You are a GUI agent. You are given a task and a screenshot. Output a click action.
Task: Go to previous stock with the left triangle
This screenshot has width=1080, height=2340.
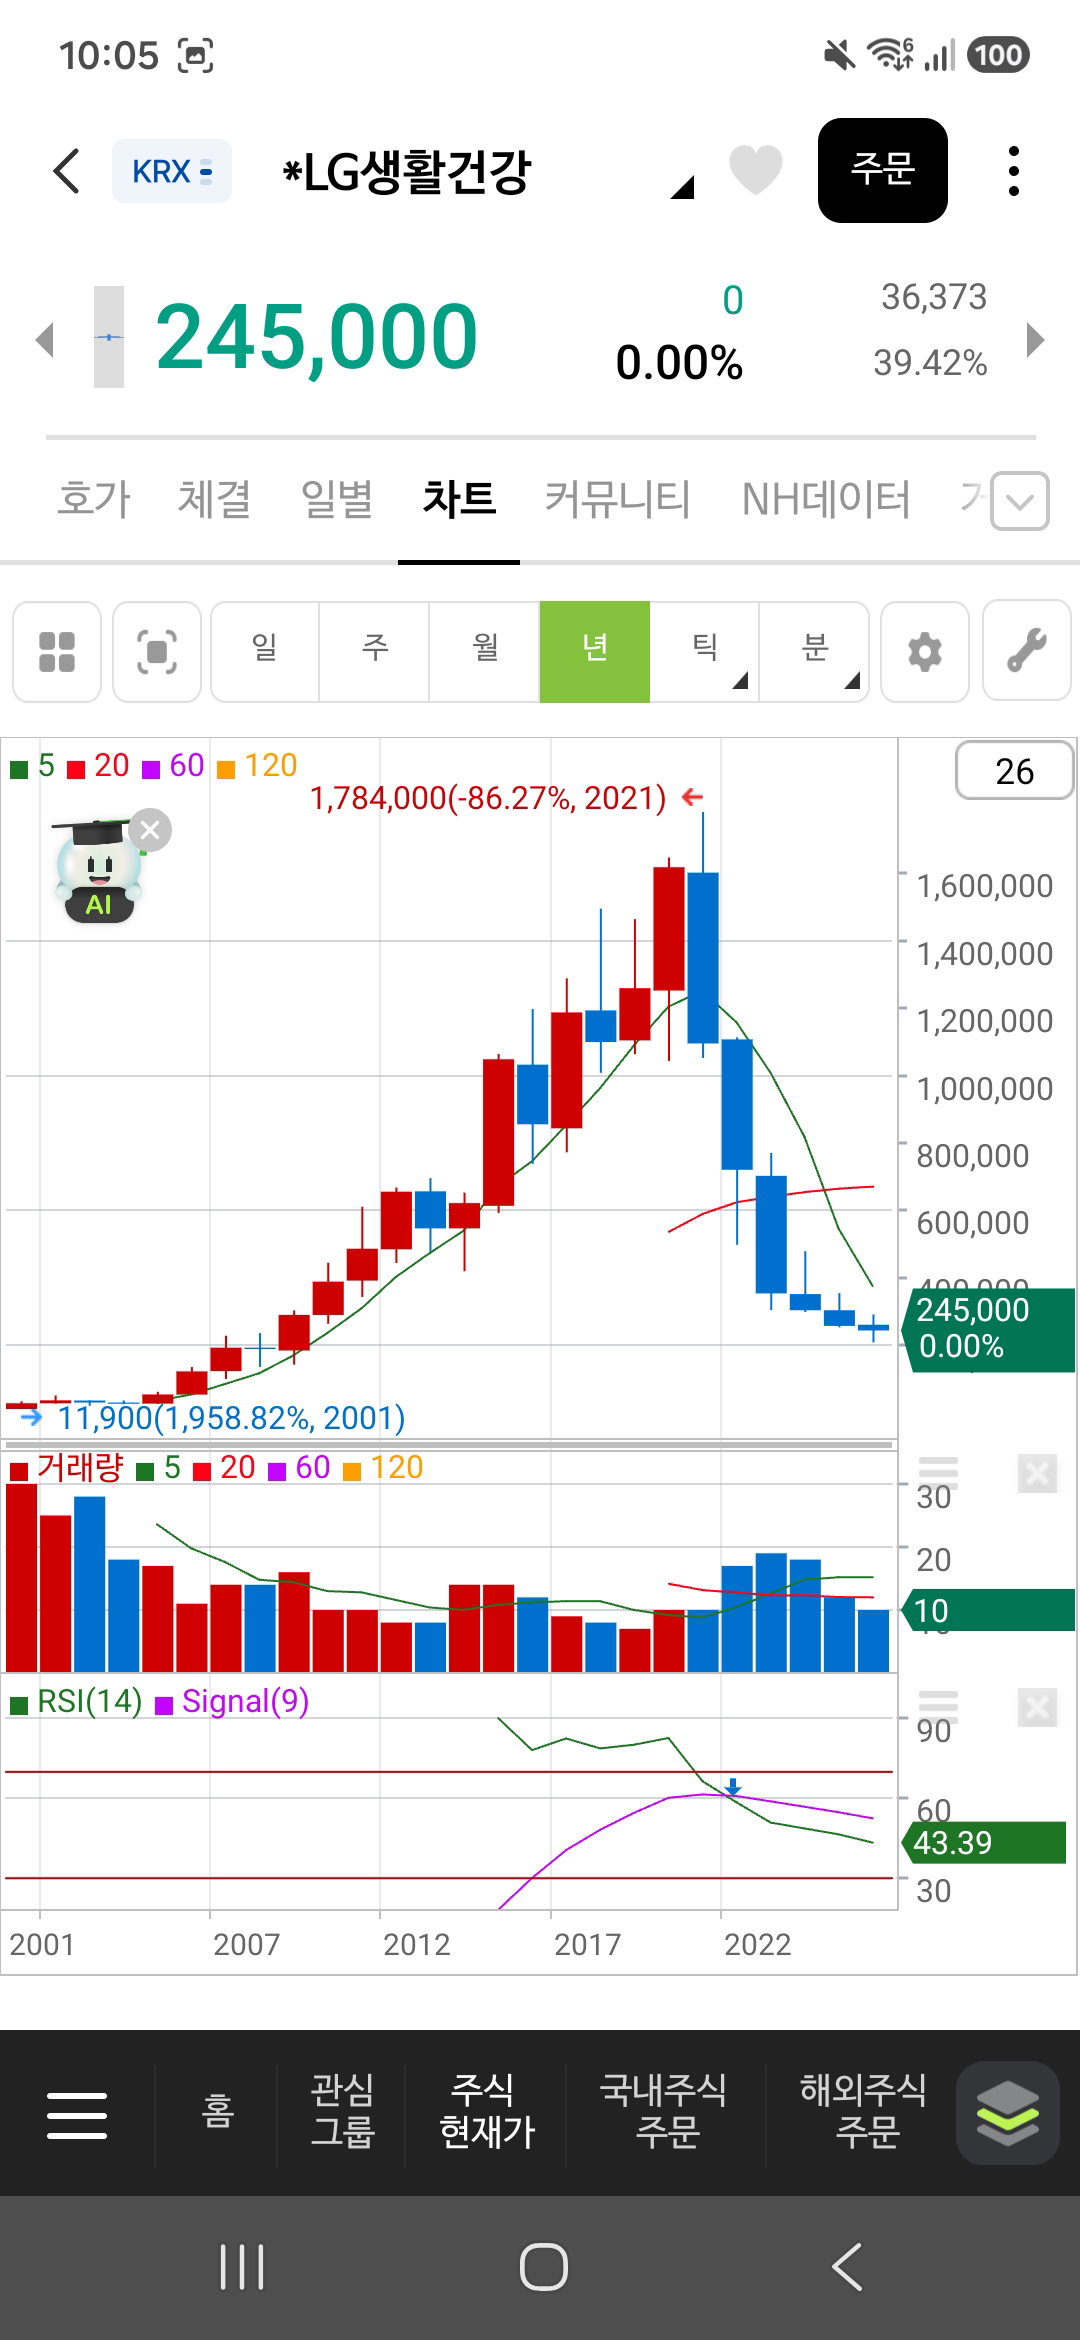[44, 339]
